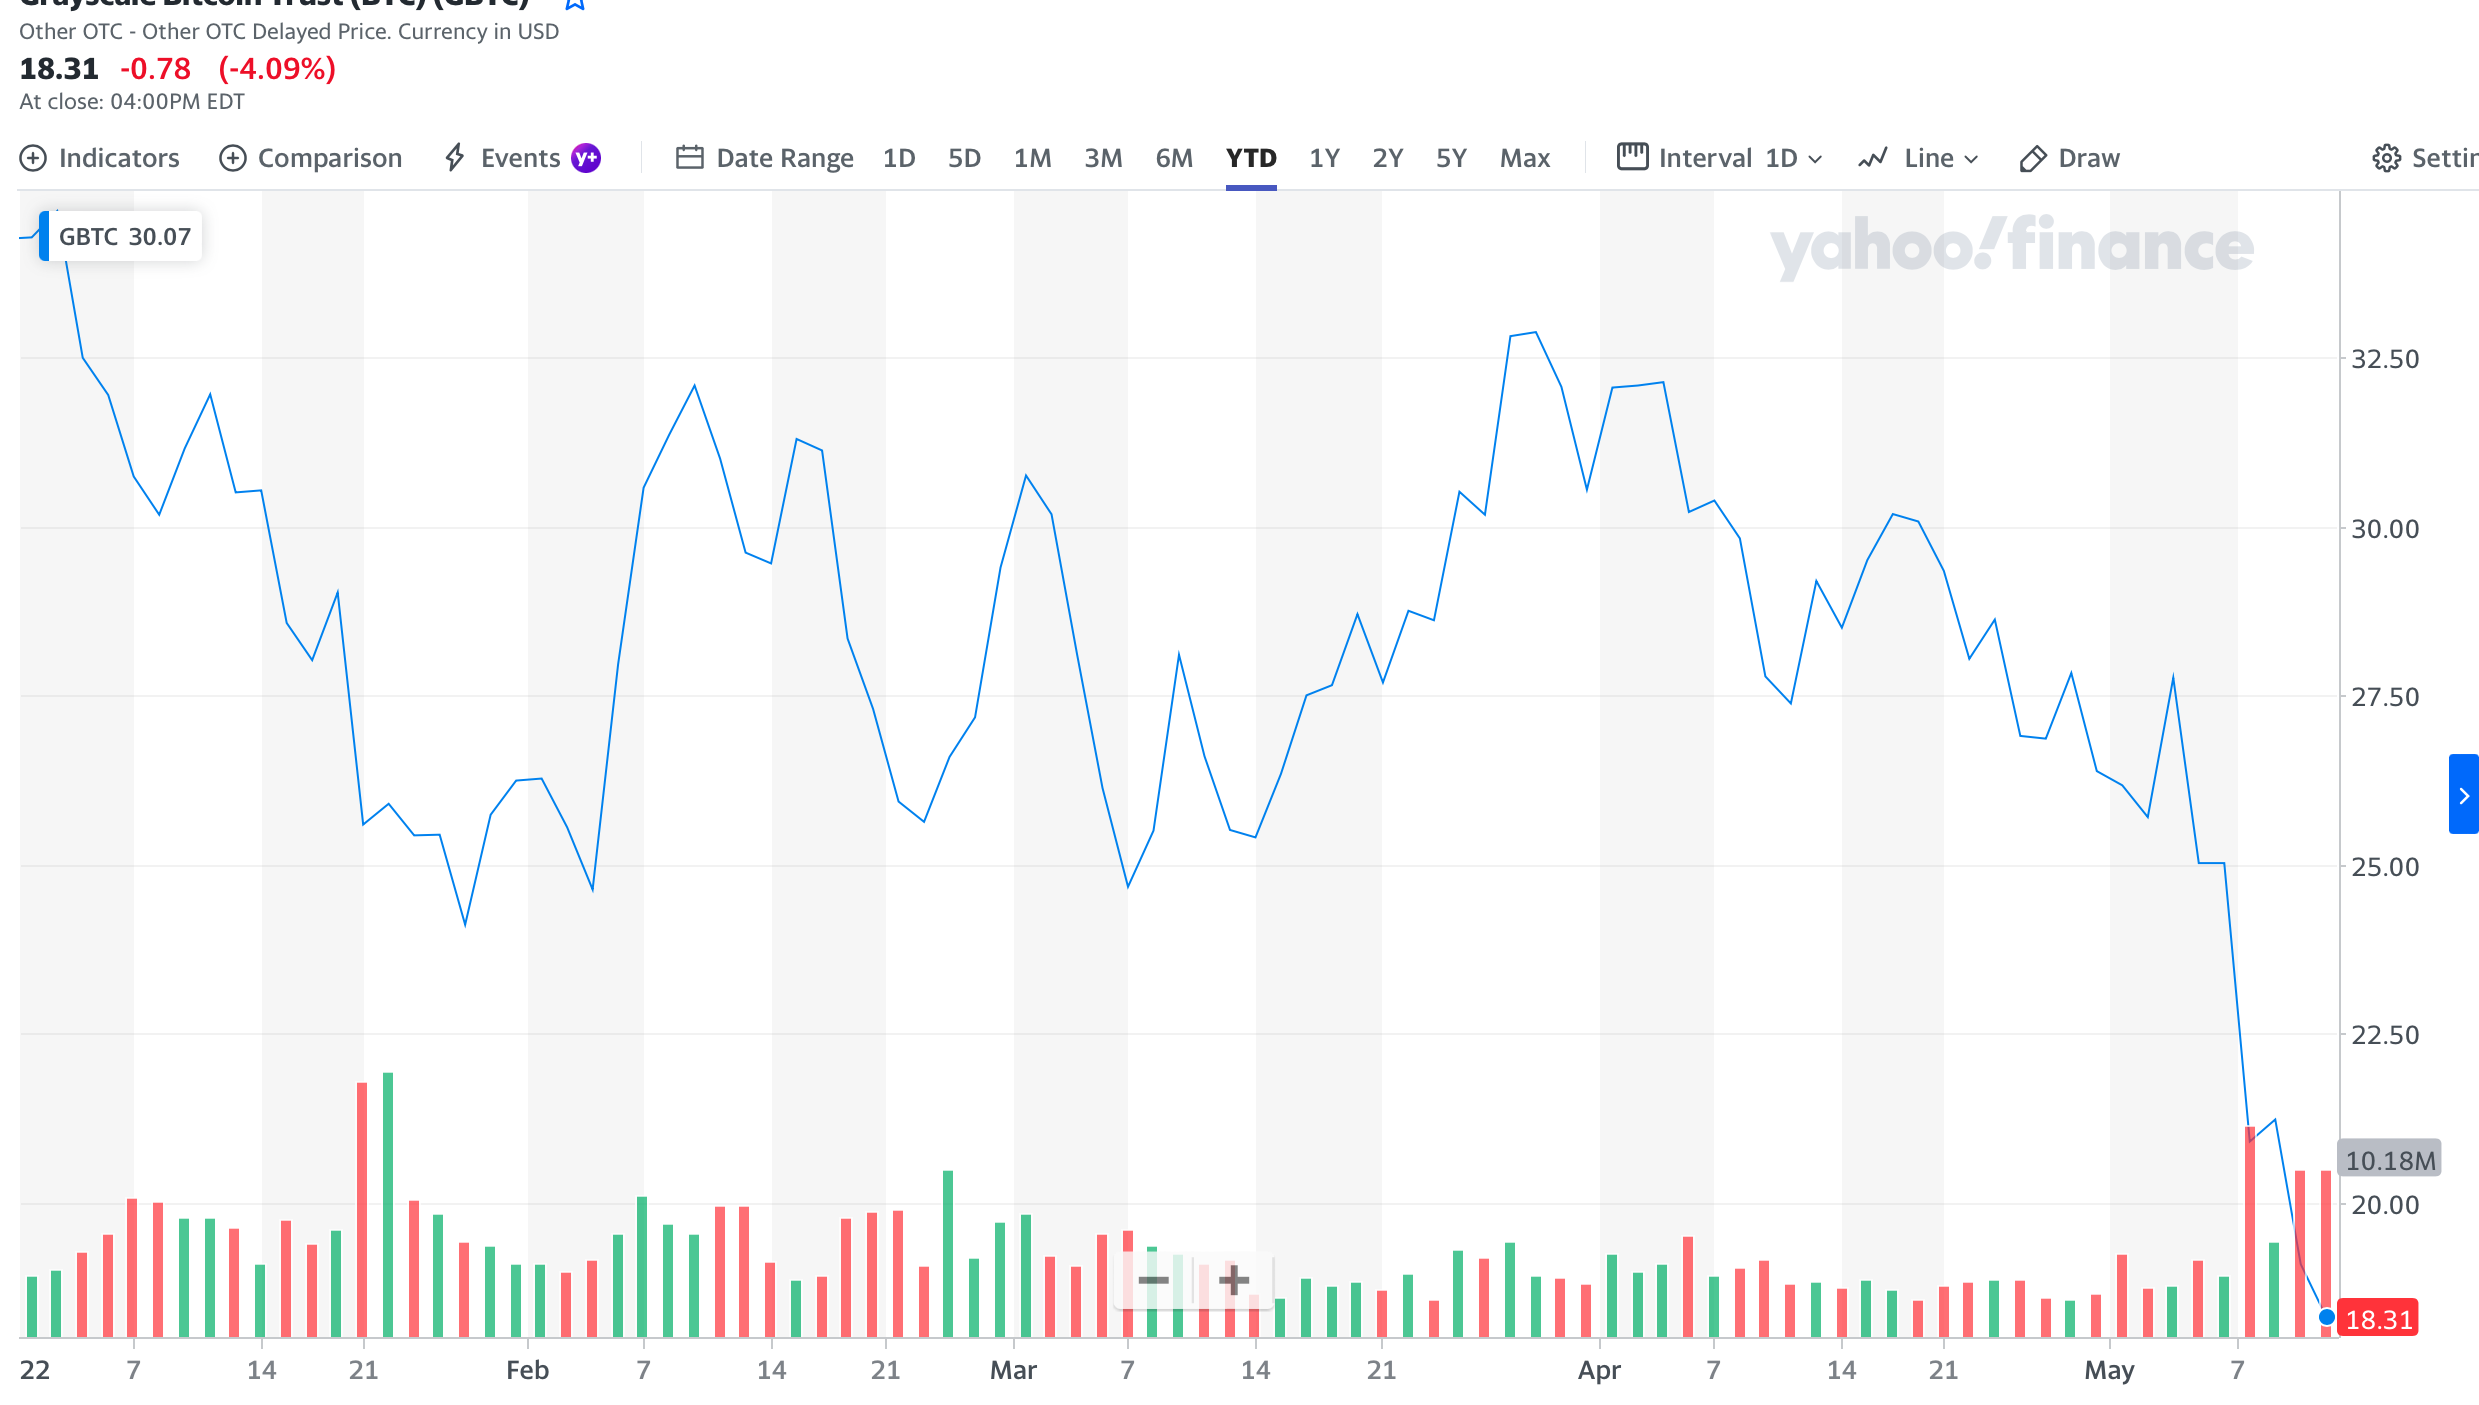Open Events via the lightning icon

click(455, 157)
